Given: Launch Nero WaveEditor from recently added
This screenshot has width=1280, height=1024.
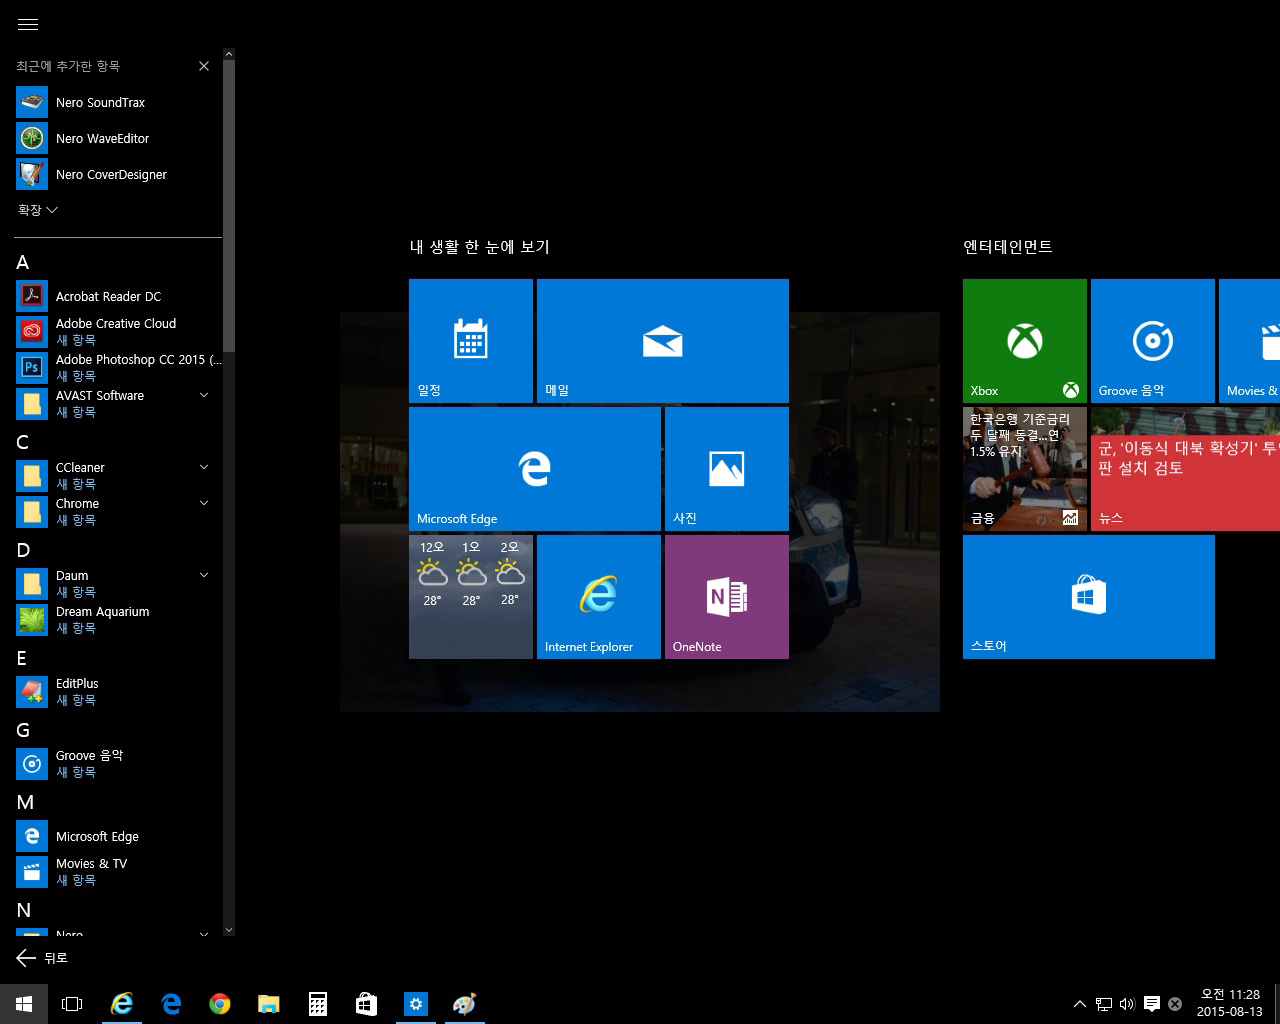Looking at the screenshot, I should click(118, 138).
